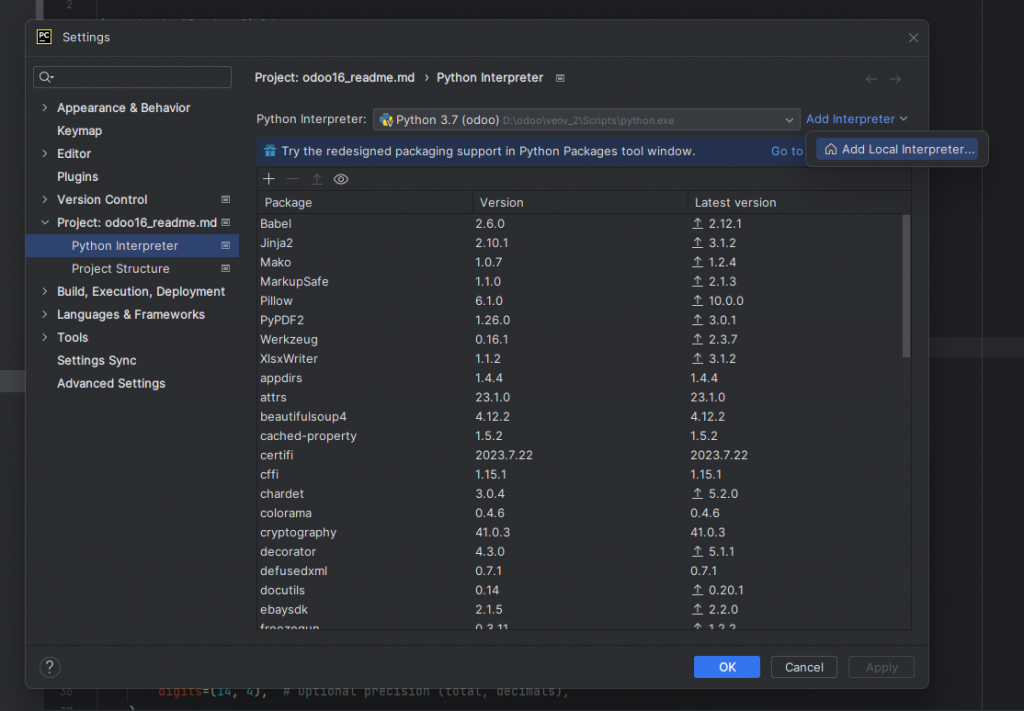The image size is (1024, 711).
Task: Click the upgrade package arrow icon
Action: [x=317, y=179]
